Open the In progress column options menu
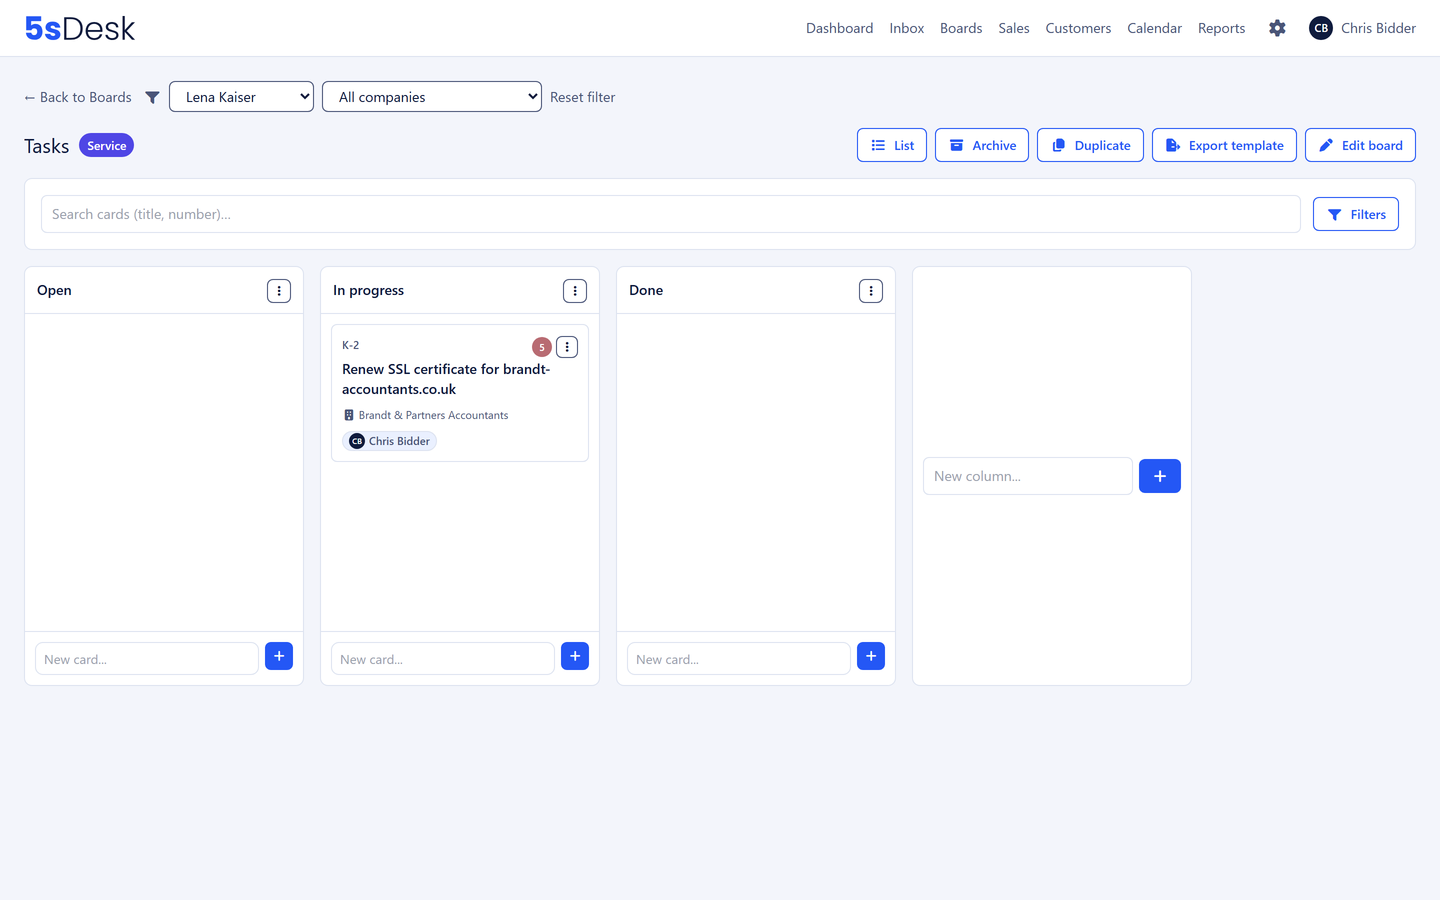 point(575,291)
